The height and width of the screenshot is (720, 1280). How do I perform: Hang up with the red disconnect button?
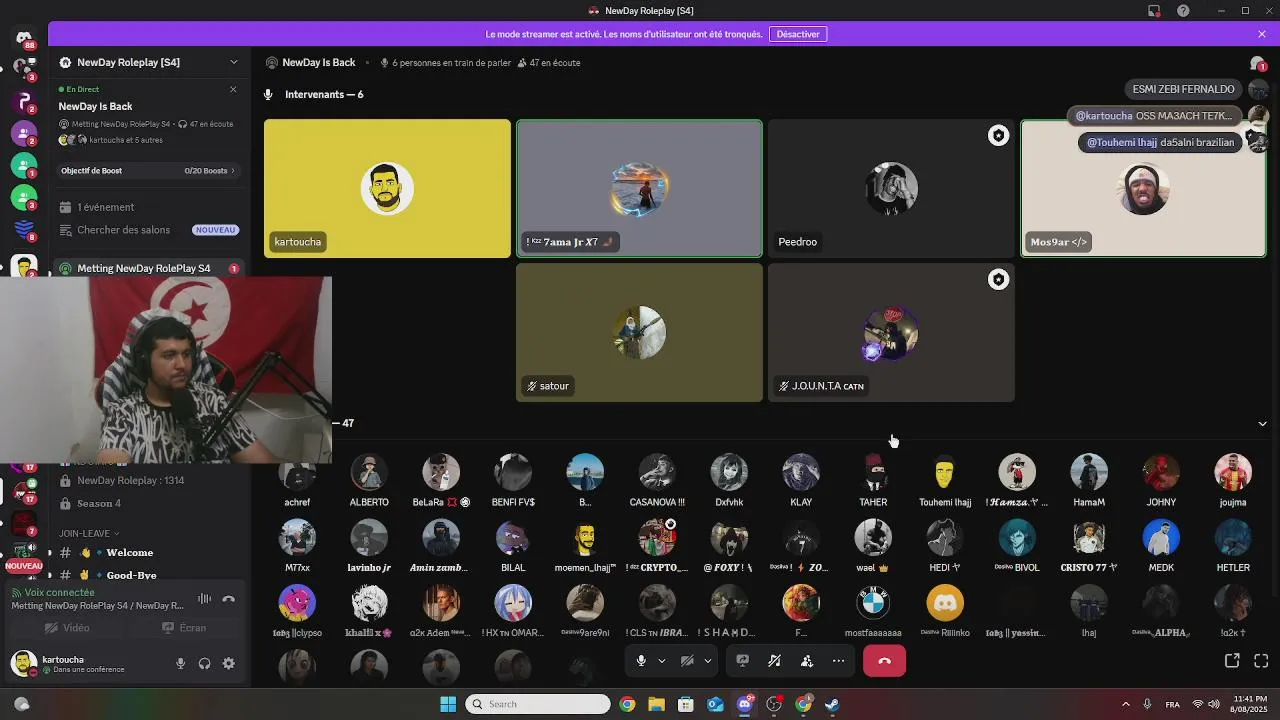tap(884, 661)
